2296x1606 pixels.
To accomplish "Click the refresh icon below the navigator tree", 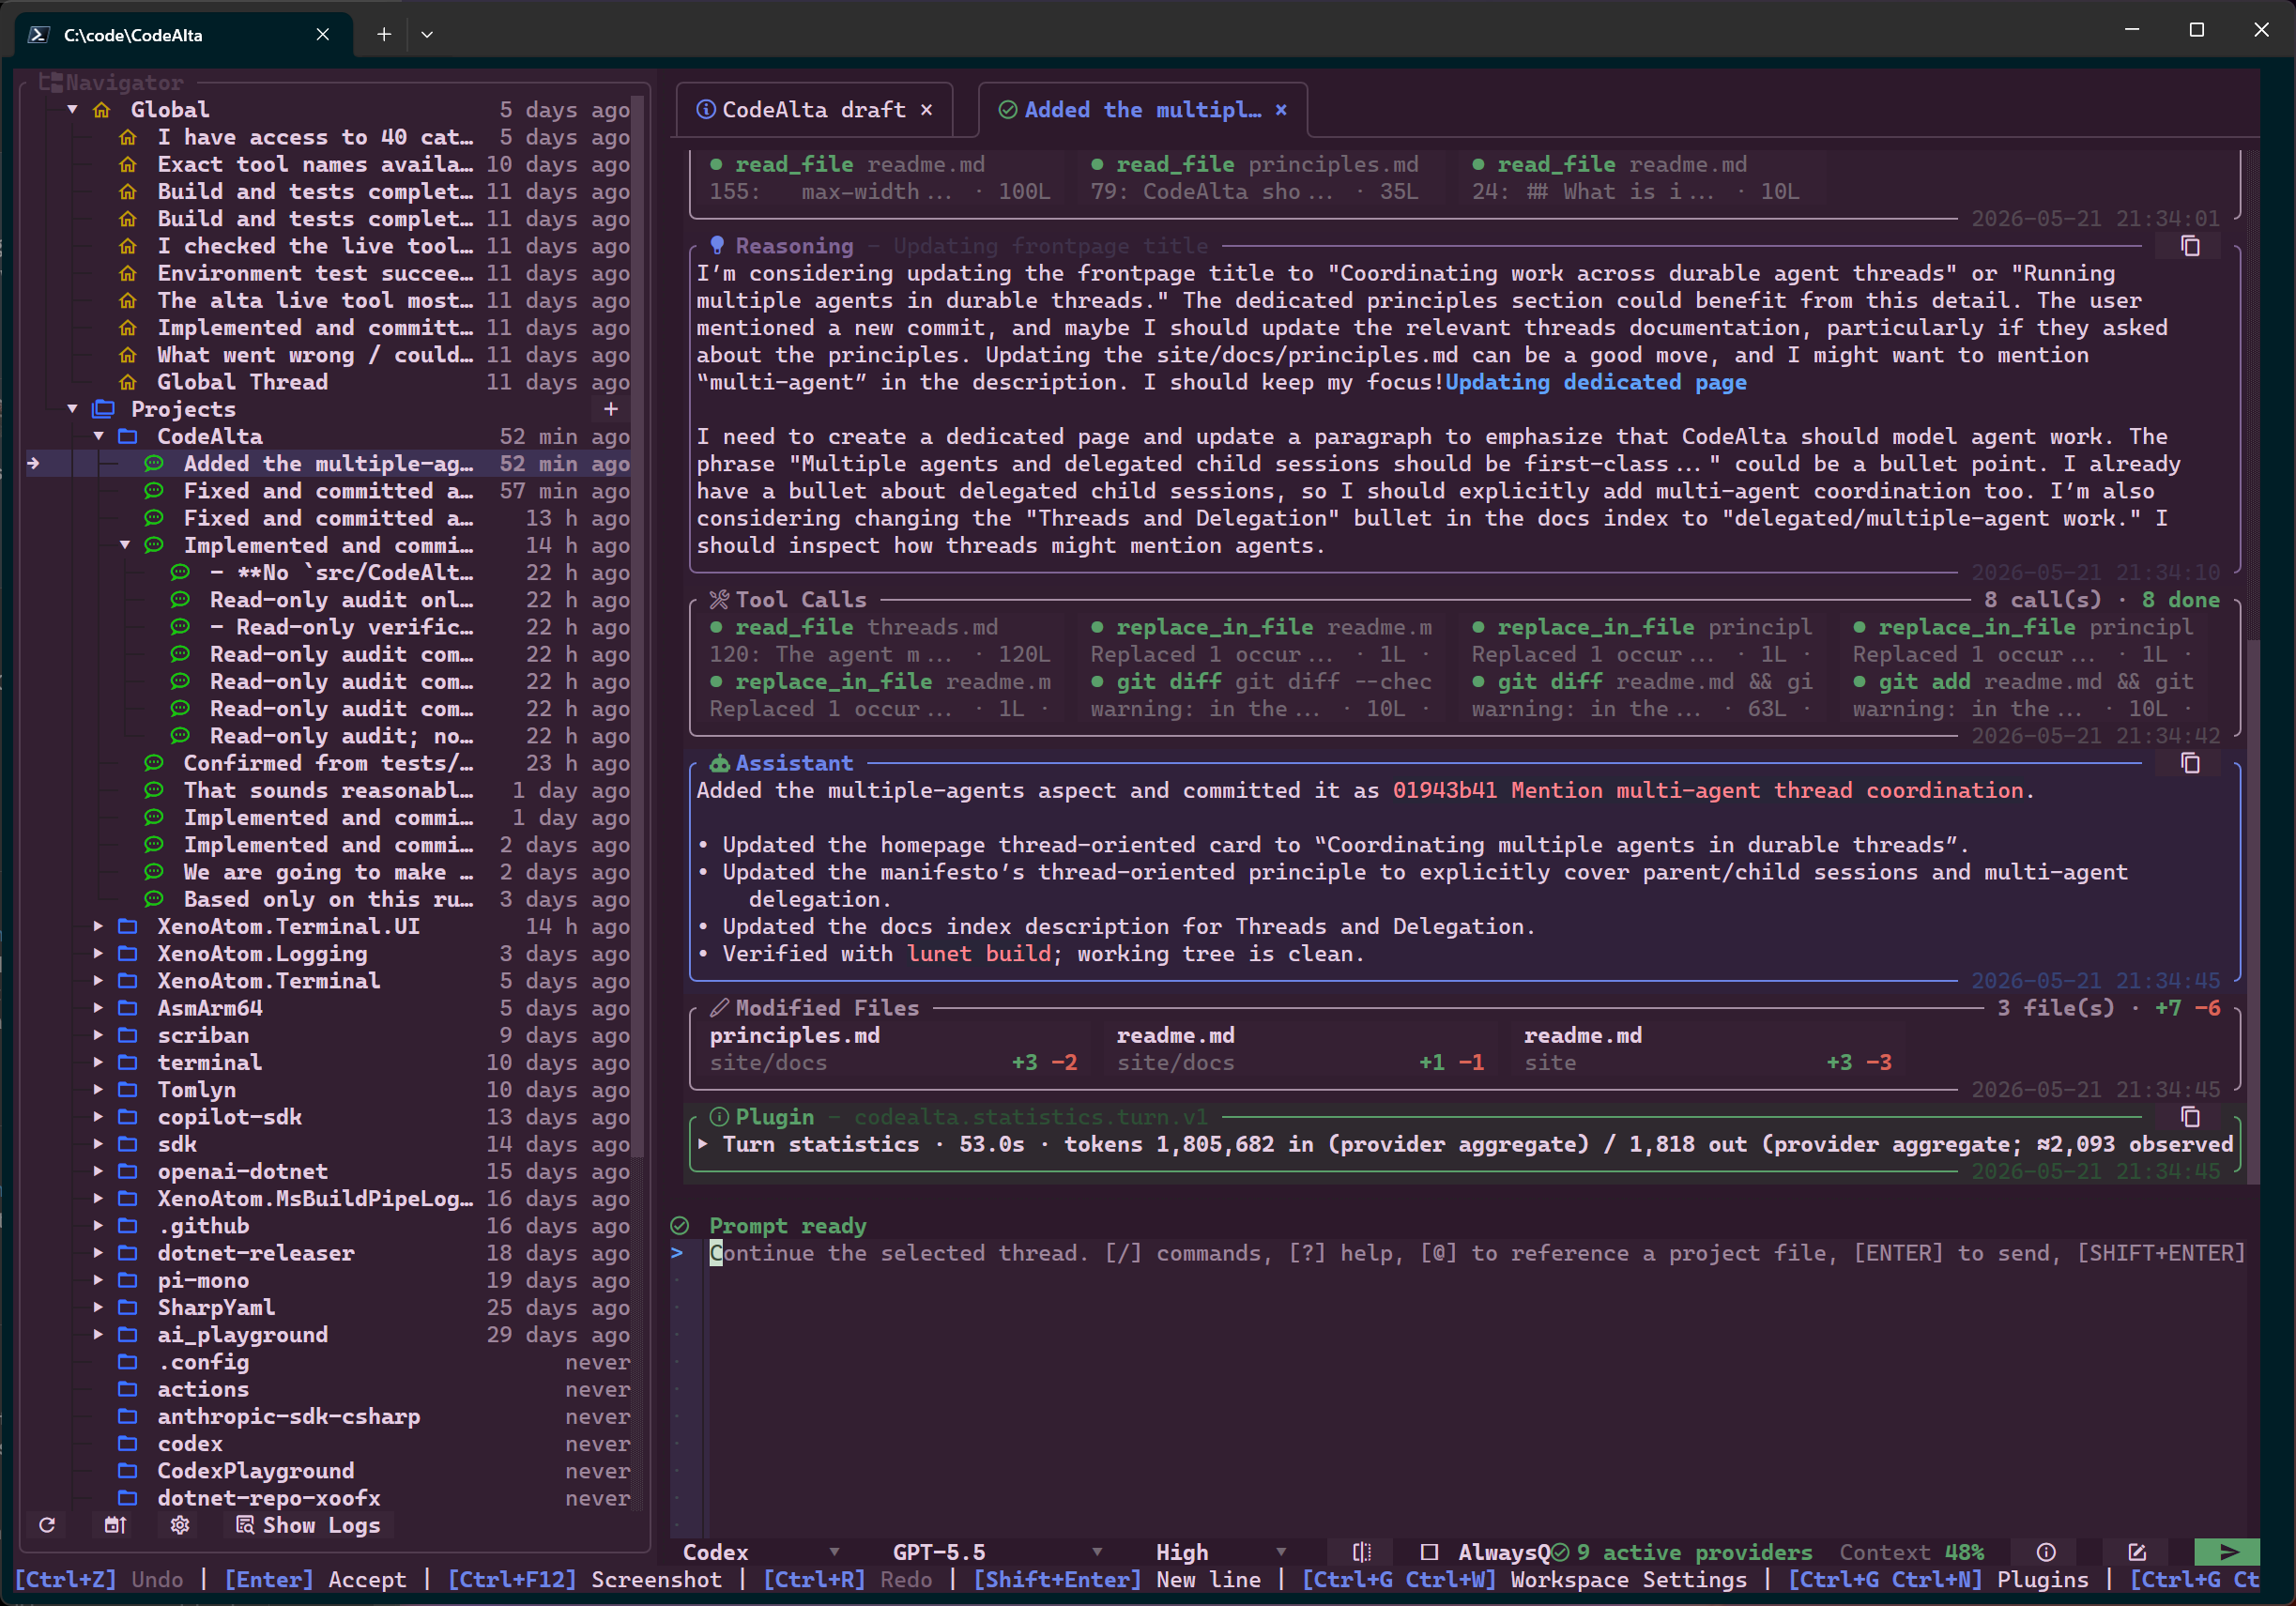I will tap(47, 1525).
